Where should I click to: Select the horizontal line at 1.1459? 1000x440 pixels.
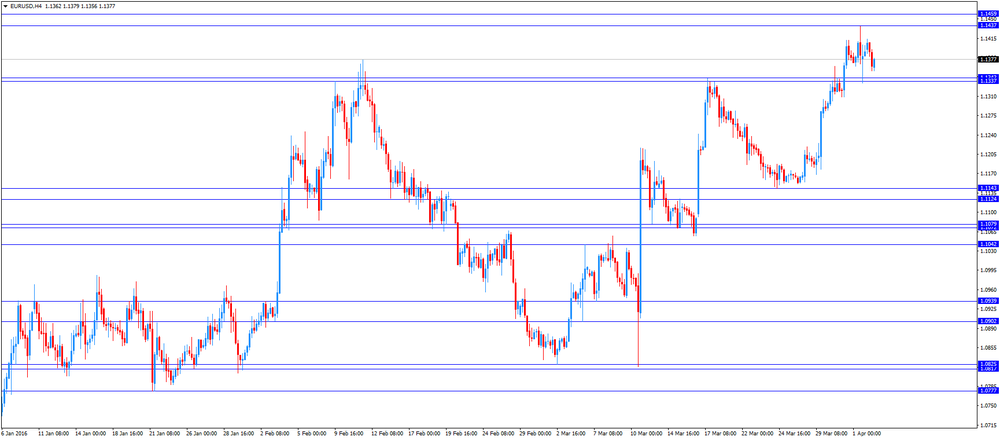tap(489, 14)
